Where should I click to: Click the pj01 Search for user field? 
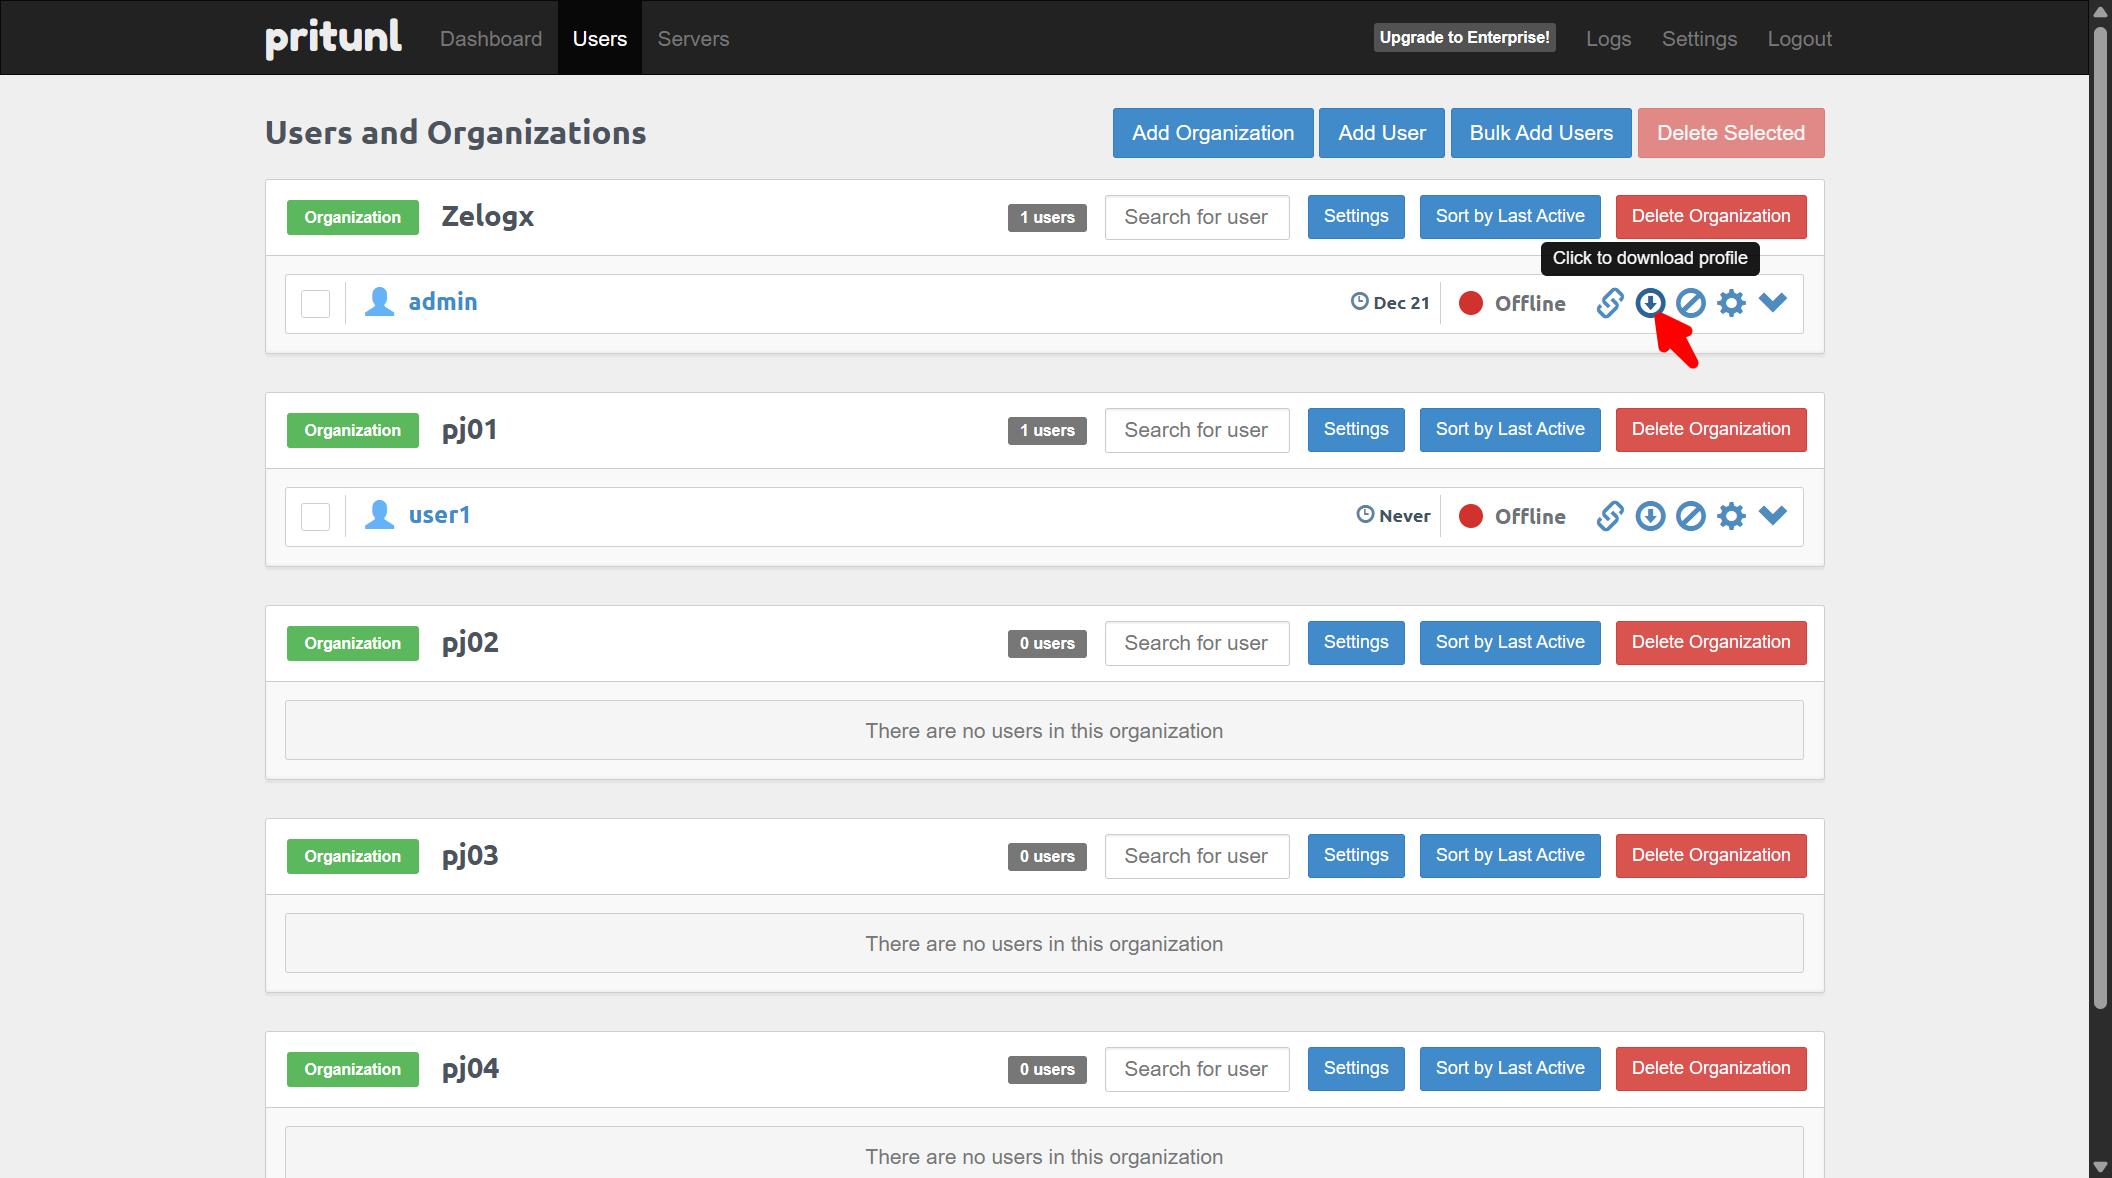(1196, 430)
